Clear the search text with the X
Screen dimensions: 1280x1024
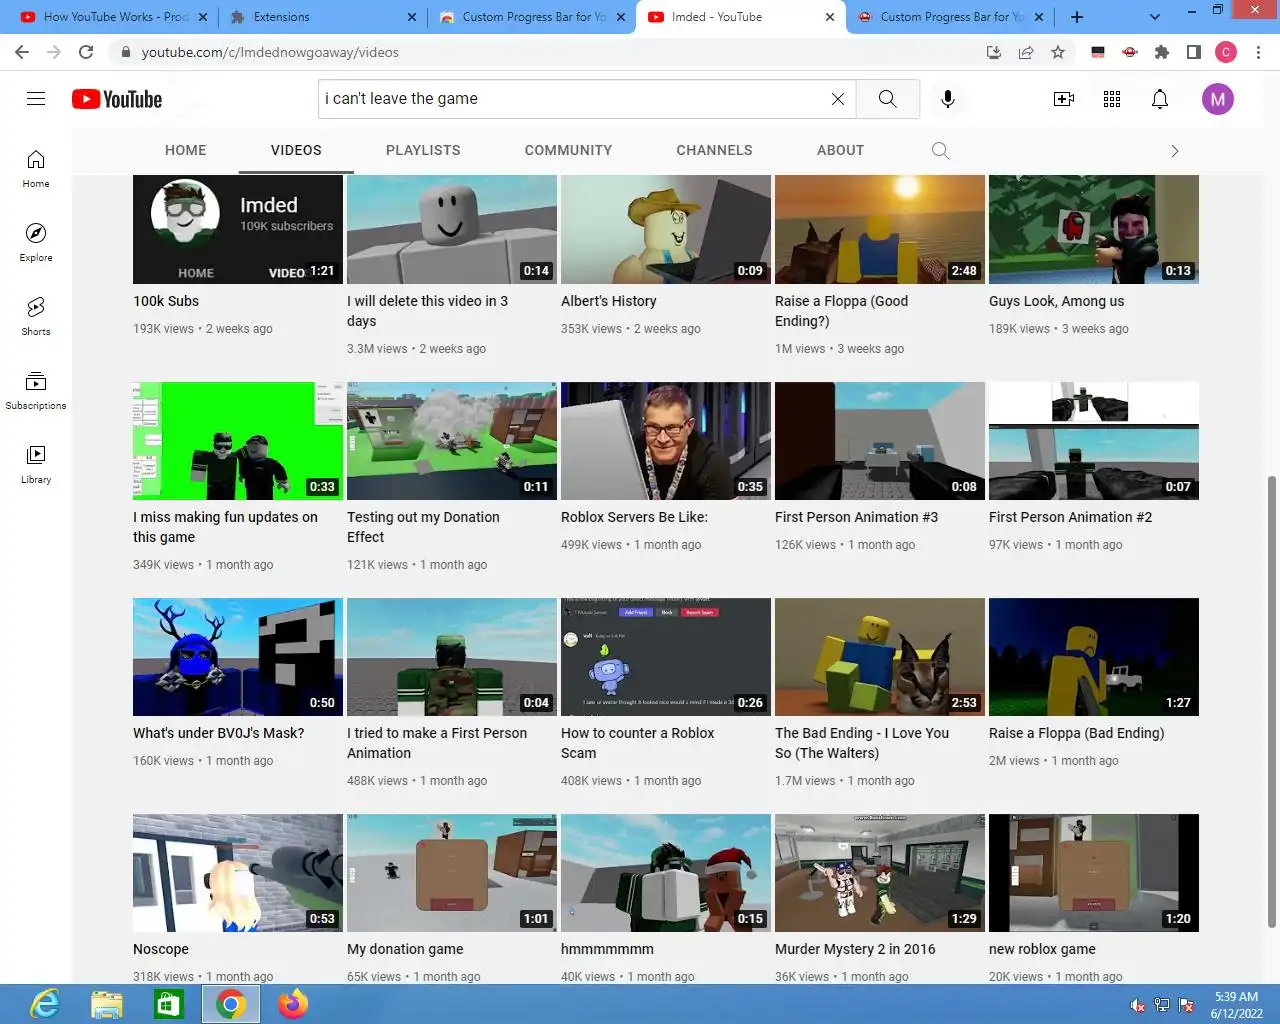coord(838,99)
